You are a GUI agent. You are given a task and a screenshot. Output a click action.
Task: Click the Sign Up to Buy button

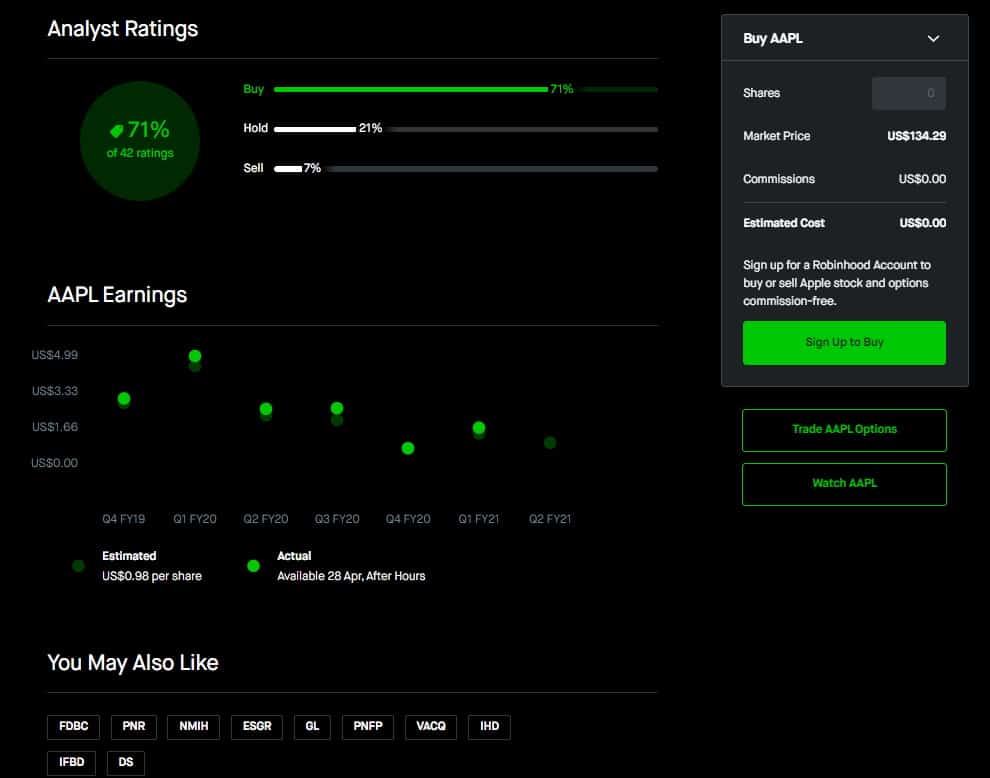[844, 343]
